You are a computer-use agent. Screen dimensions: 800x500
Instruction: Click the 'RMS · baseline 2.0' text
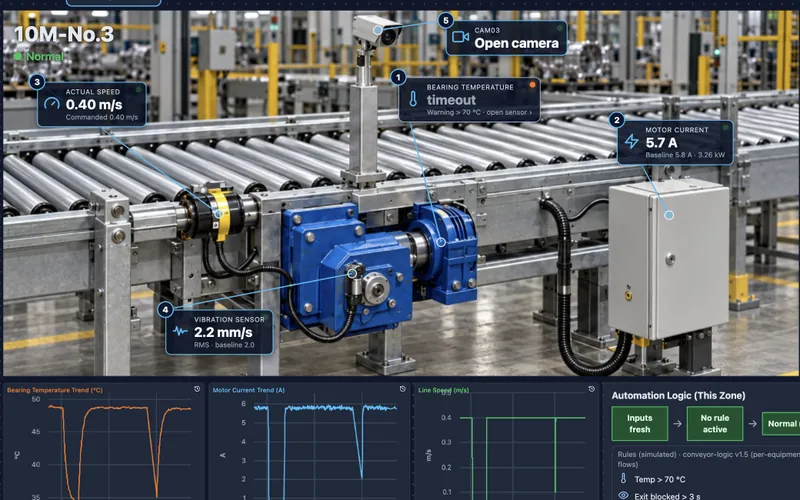tap(224, 345)
